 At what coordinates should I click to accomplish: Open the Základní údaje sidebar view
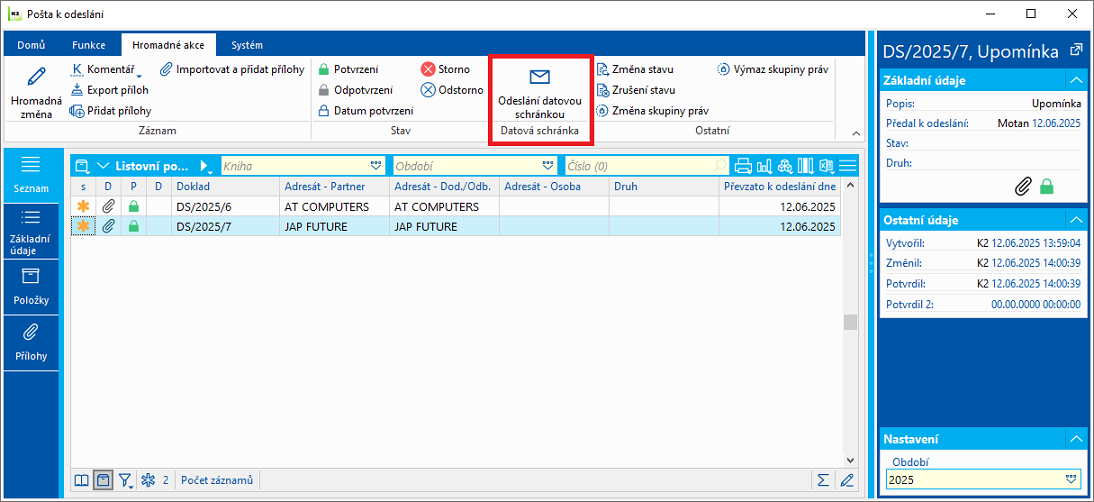tap(31, 231)
